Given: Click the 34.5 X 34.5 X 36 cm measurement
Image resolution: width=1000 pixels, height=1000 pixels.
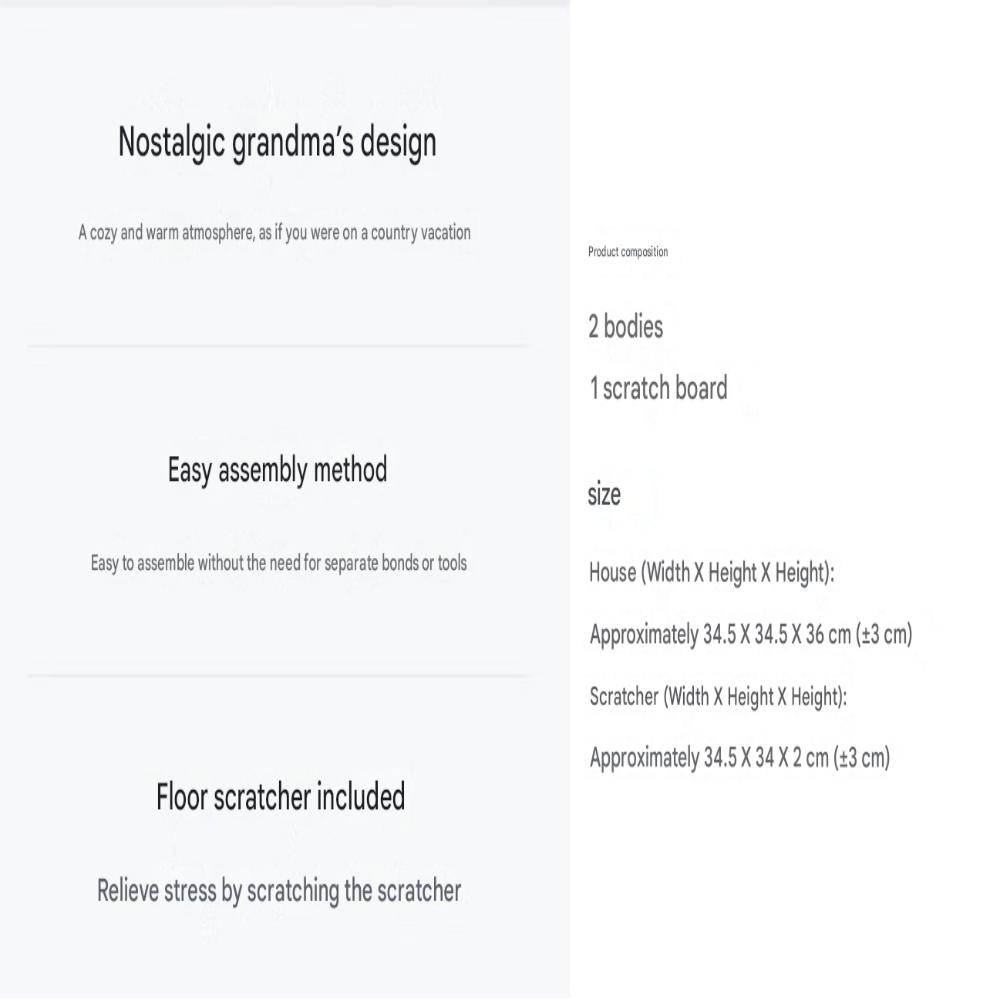Looking at the screenshot, I should [751, 635].
